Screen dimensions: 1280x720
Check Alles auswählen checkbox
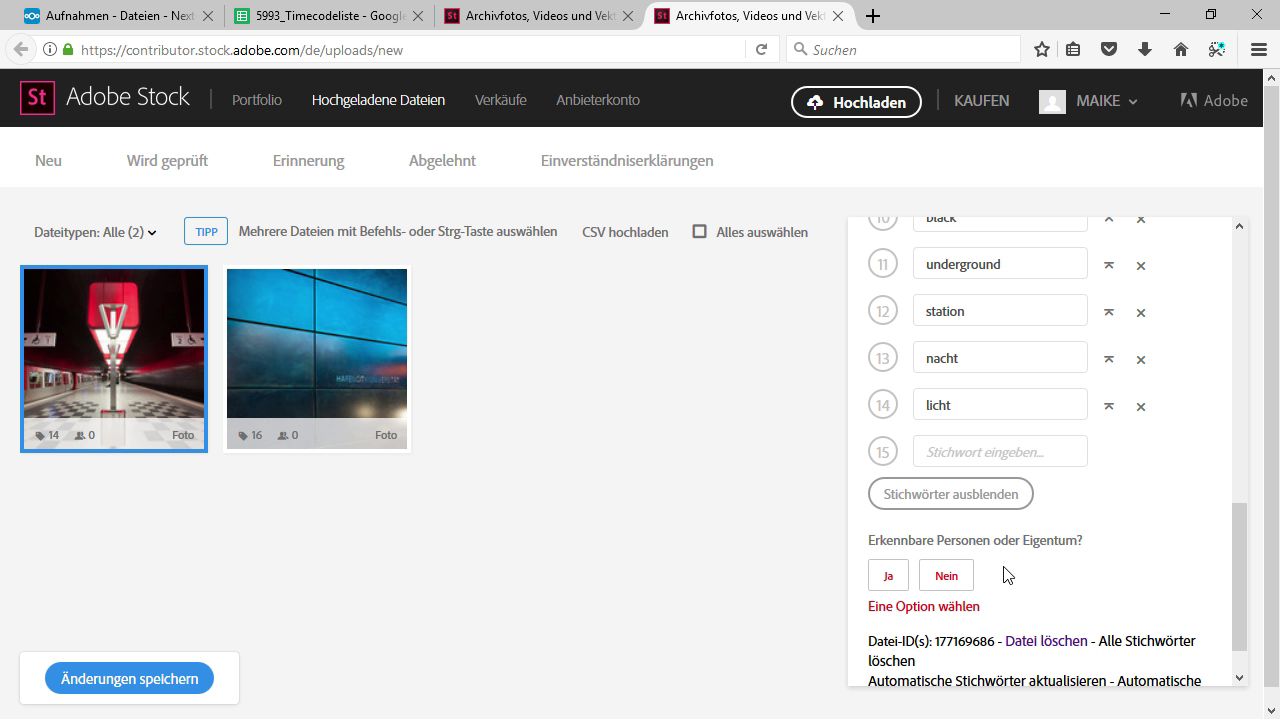tap(700, 231)
